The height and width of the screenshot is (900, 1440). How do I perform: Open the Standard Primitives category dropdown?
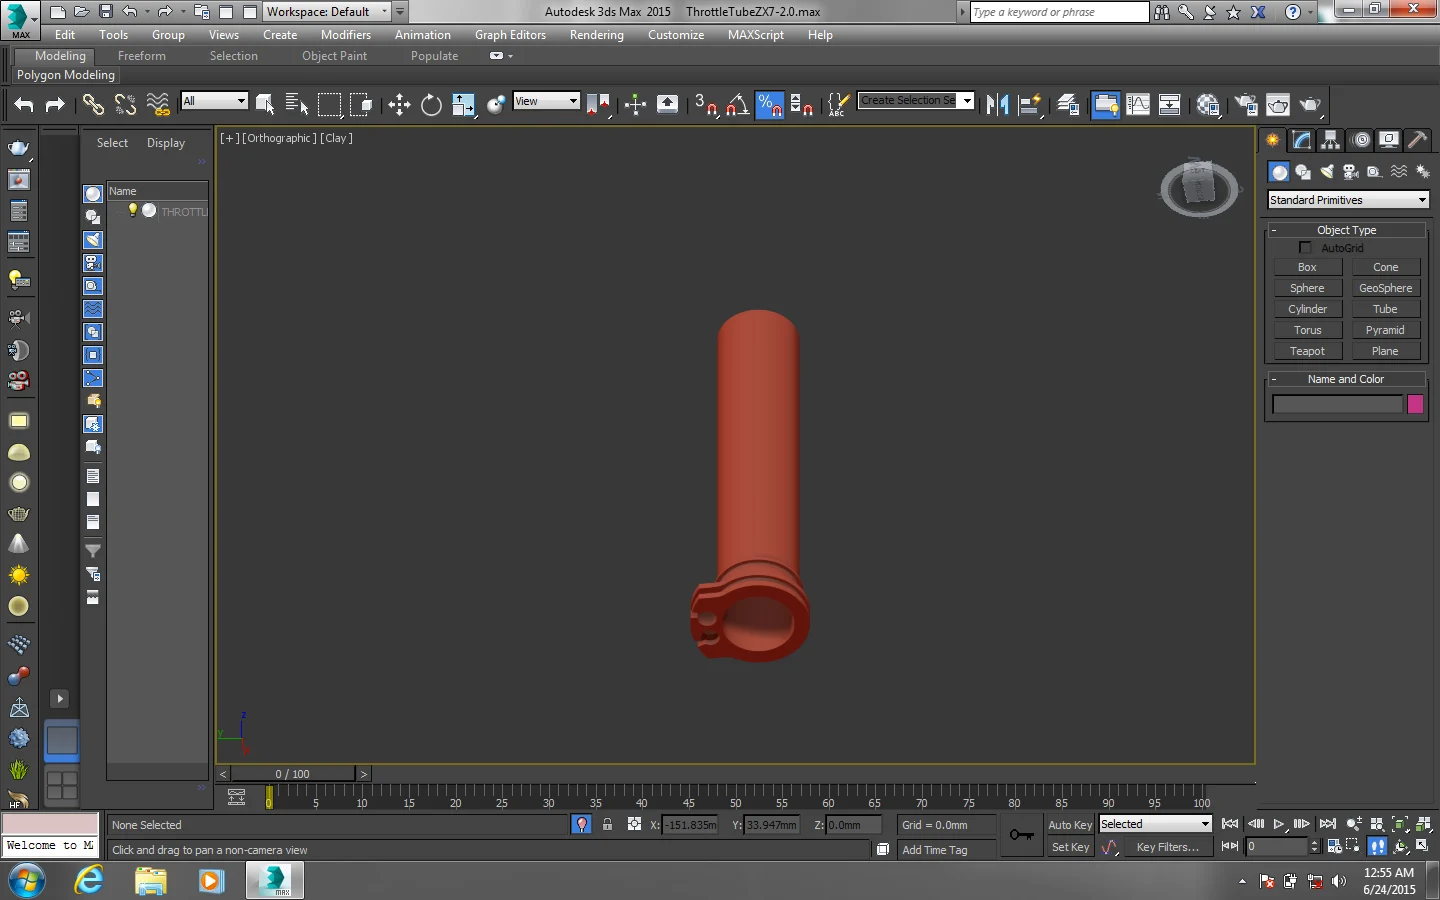(1348, 200)
